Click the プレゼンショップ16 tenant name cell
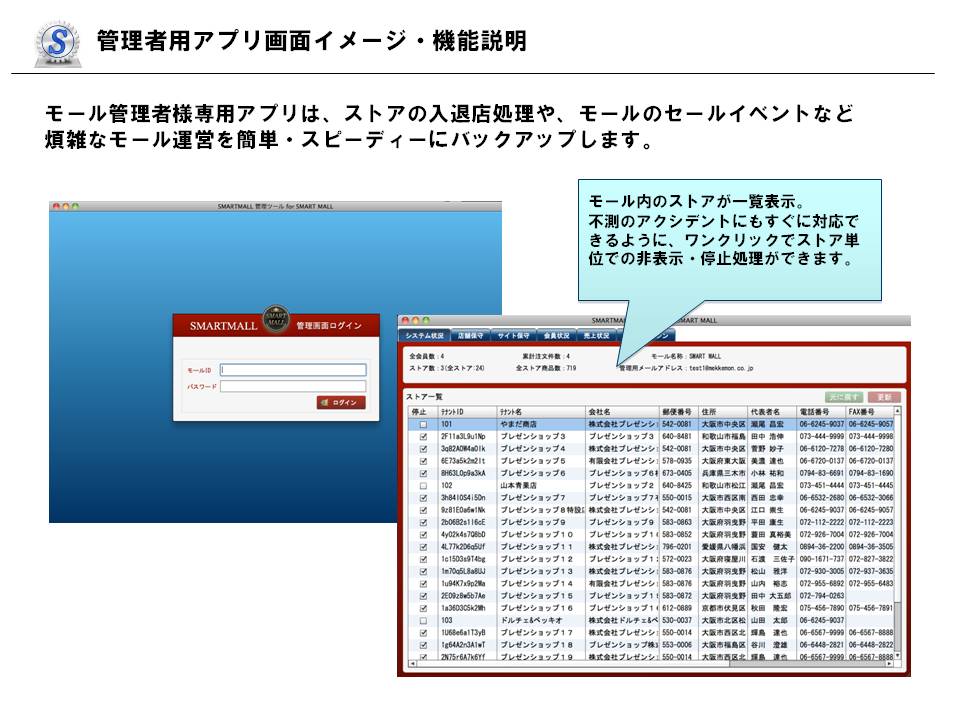Screen dimensions: 960x720 click(x=540, y=608)
